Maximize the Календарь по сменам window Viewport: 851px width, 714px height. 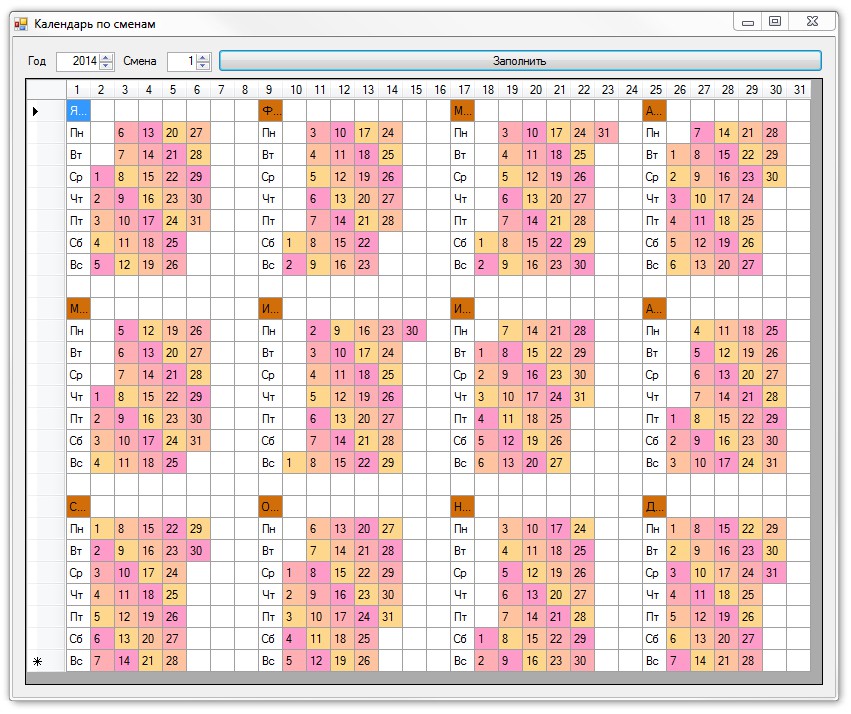775,22
